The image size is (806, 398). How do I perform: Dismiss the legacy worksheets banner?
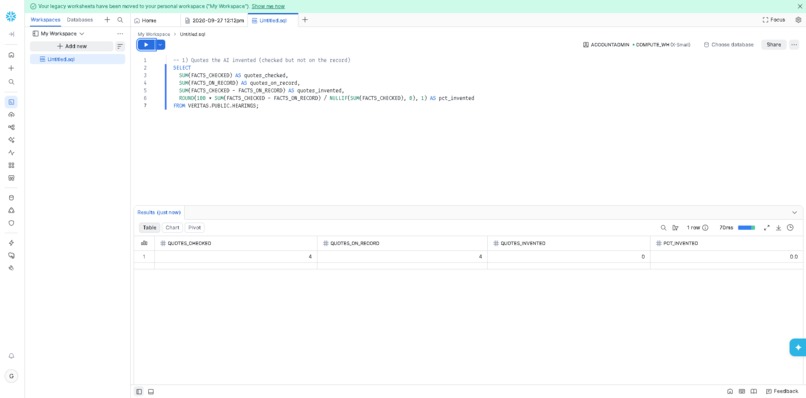(x=799, y=6)
